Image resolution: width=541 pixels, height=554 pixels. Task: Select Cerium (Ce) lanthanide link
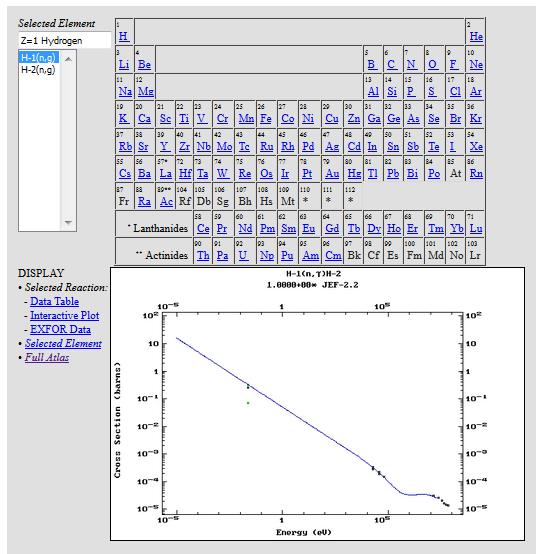203,229
